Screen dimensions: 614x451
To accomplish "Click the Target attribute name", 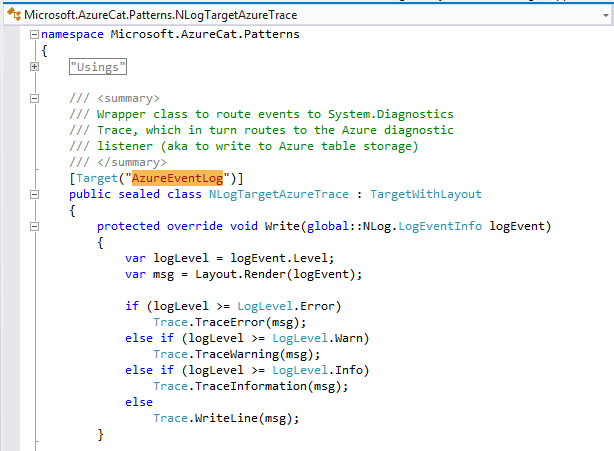I will (x=97, y=179).
